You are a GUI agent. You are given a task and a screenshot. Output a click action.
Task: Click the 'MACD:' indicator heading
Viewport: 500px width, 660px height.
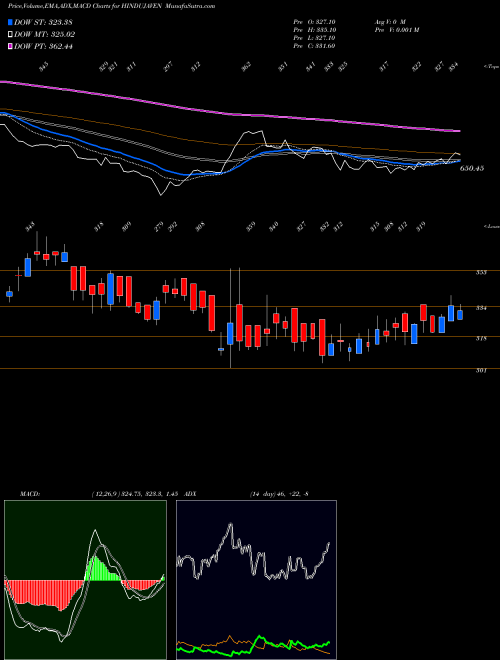(x=30, y=494)
